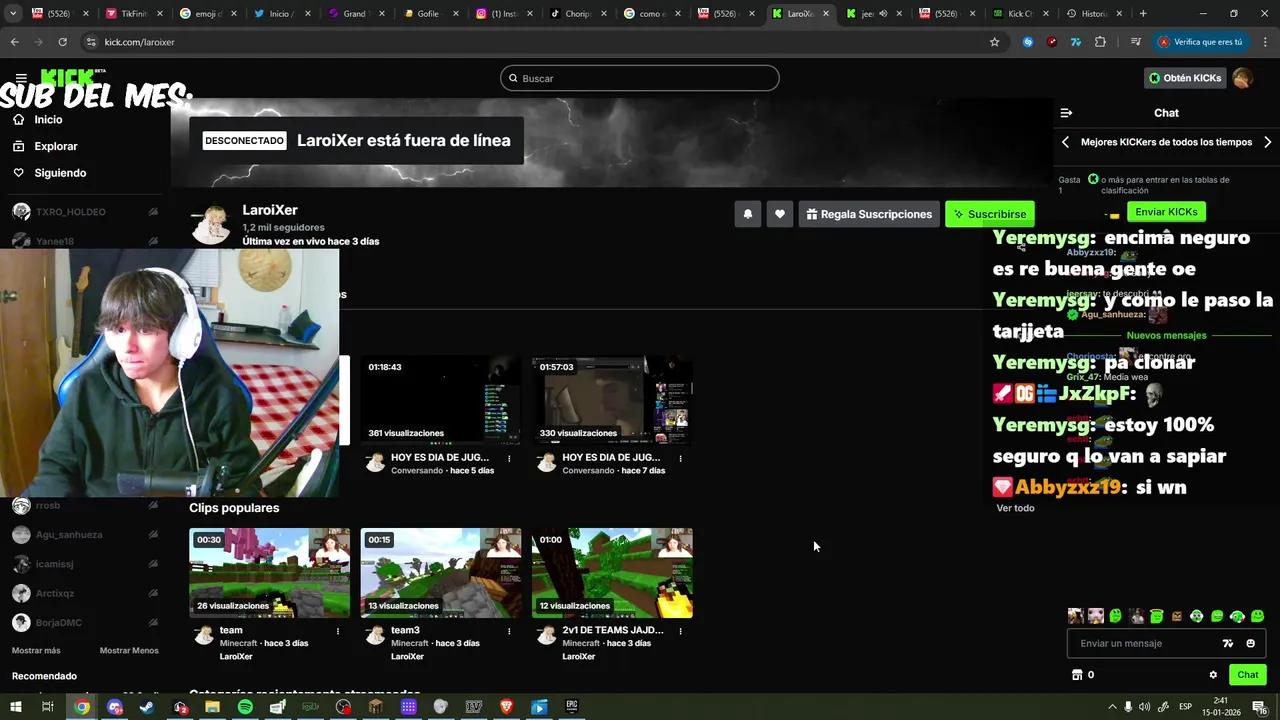Viewport: 1280px width, 720px height.
Task: Open Epic Games Launcher from the taskbar
Action: (x=572, y=707)
